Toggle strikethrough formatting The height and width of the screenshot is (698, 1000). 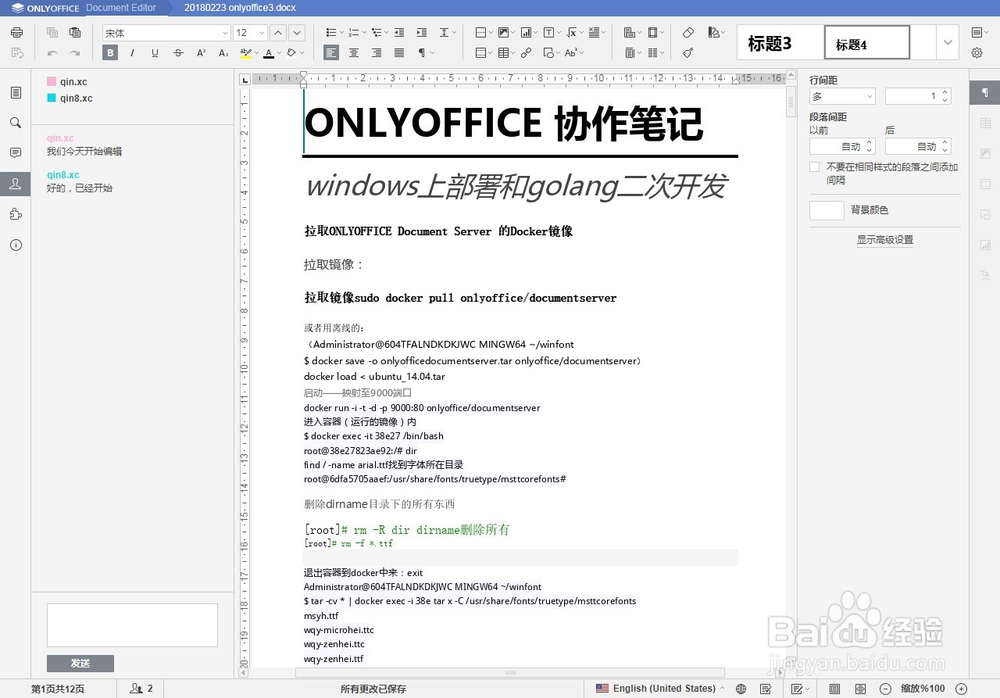click(178, 53)
